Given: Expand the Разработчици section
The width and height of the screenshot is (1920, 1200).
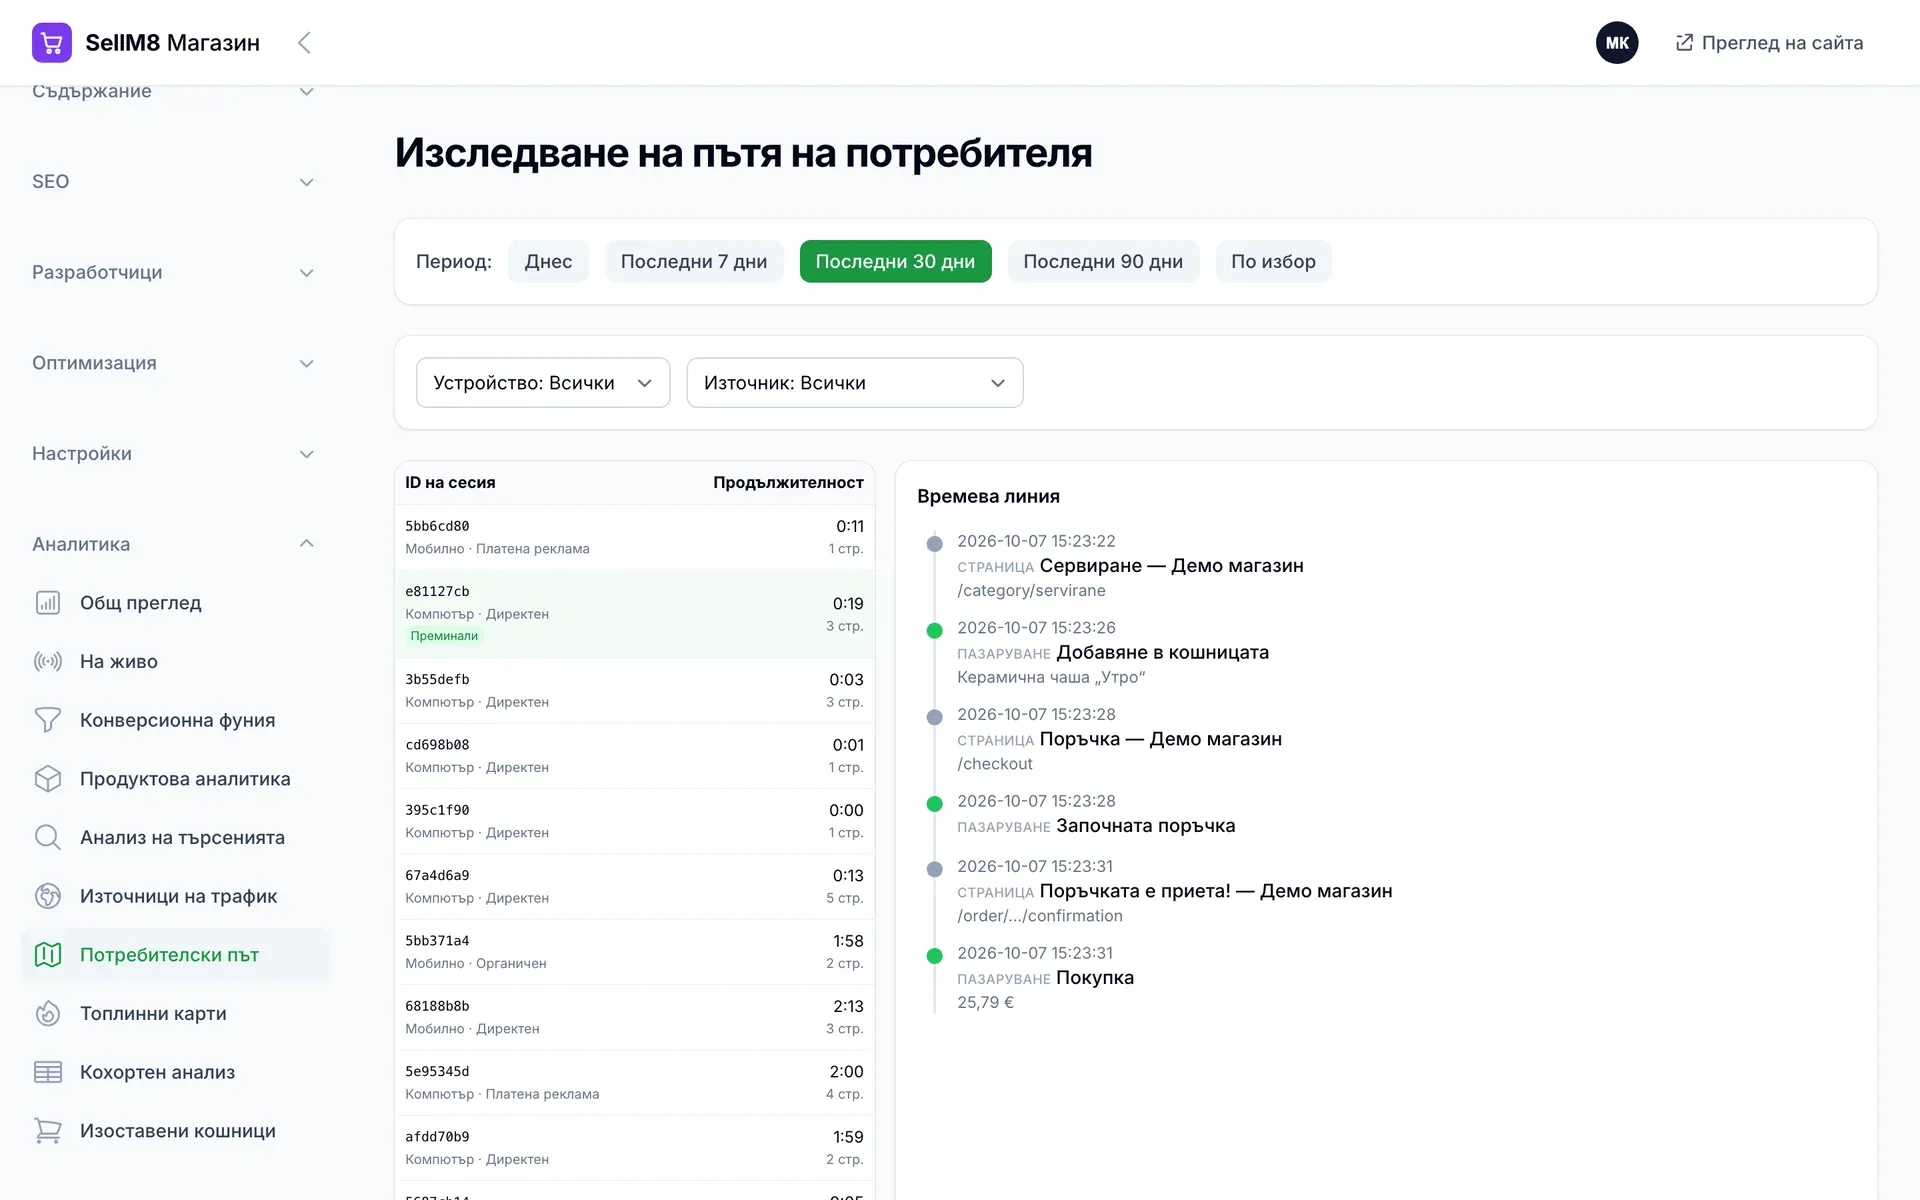Looking at the screenshot, I should (174, 272).
